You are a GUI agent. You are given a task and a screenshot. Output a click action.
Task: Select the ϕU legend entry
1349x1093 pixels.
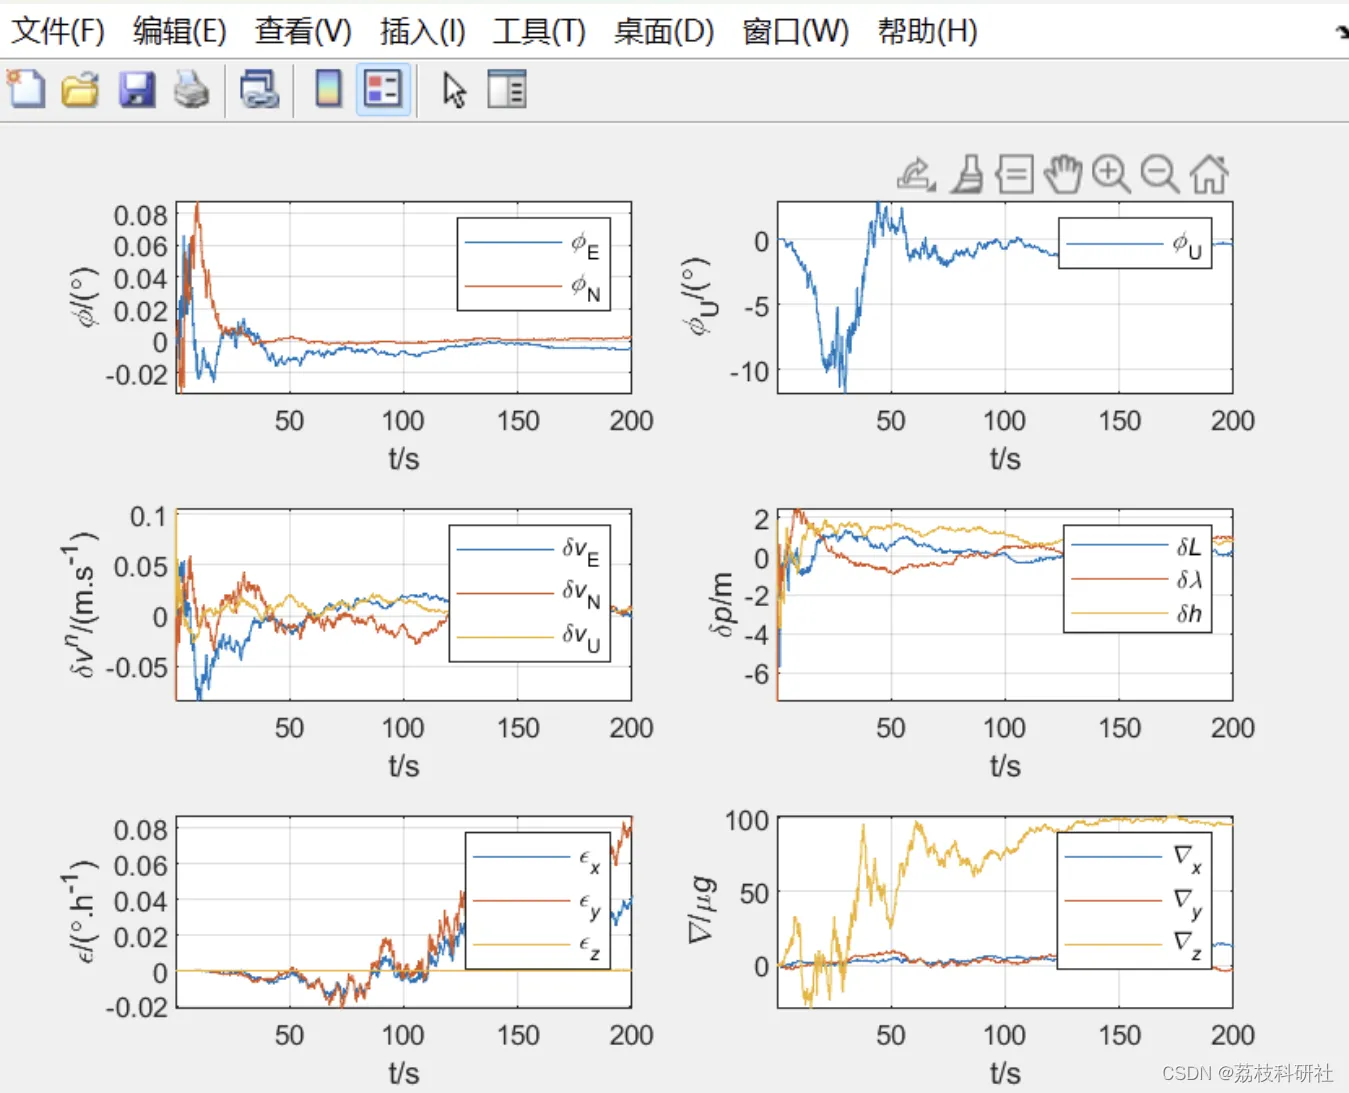pyautogui.click(x=1135, y=244)
